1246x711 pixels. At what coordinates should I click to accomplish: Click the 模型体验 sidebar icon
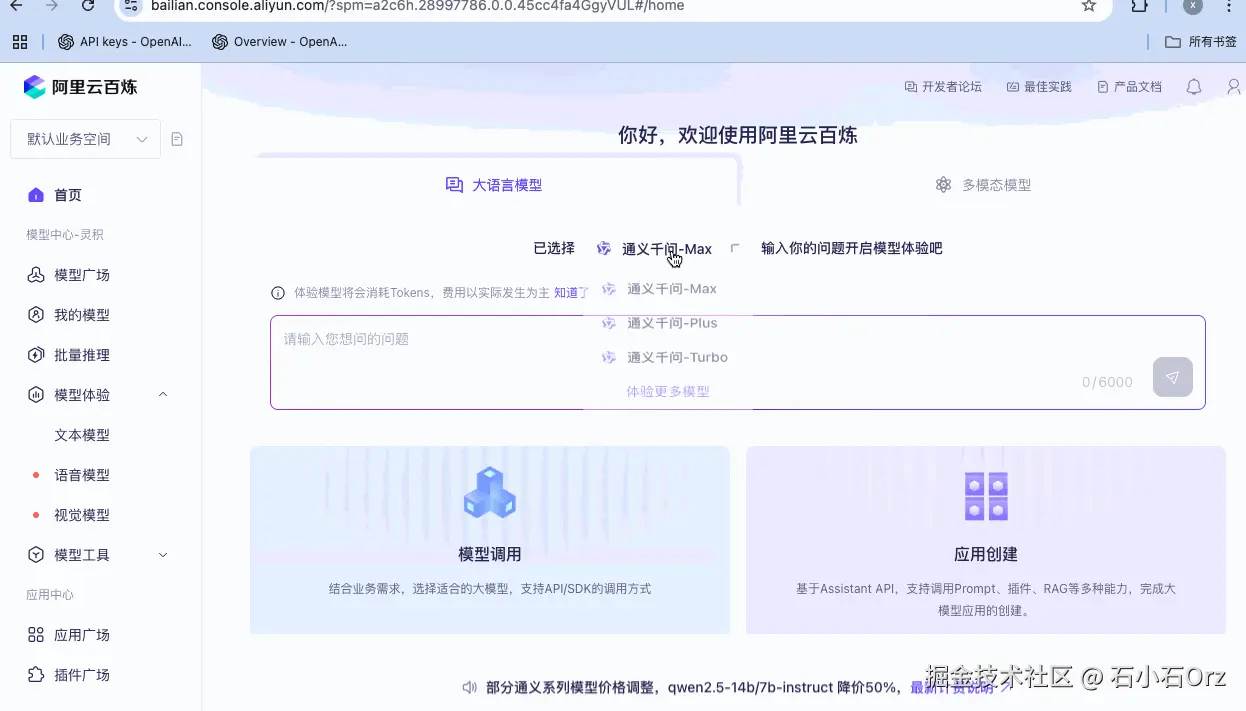(x=36, y=395)
